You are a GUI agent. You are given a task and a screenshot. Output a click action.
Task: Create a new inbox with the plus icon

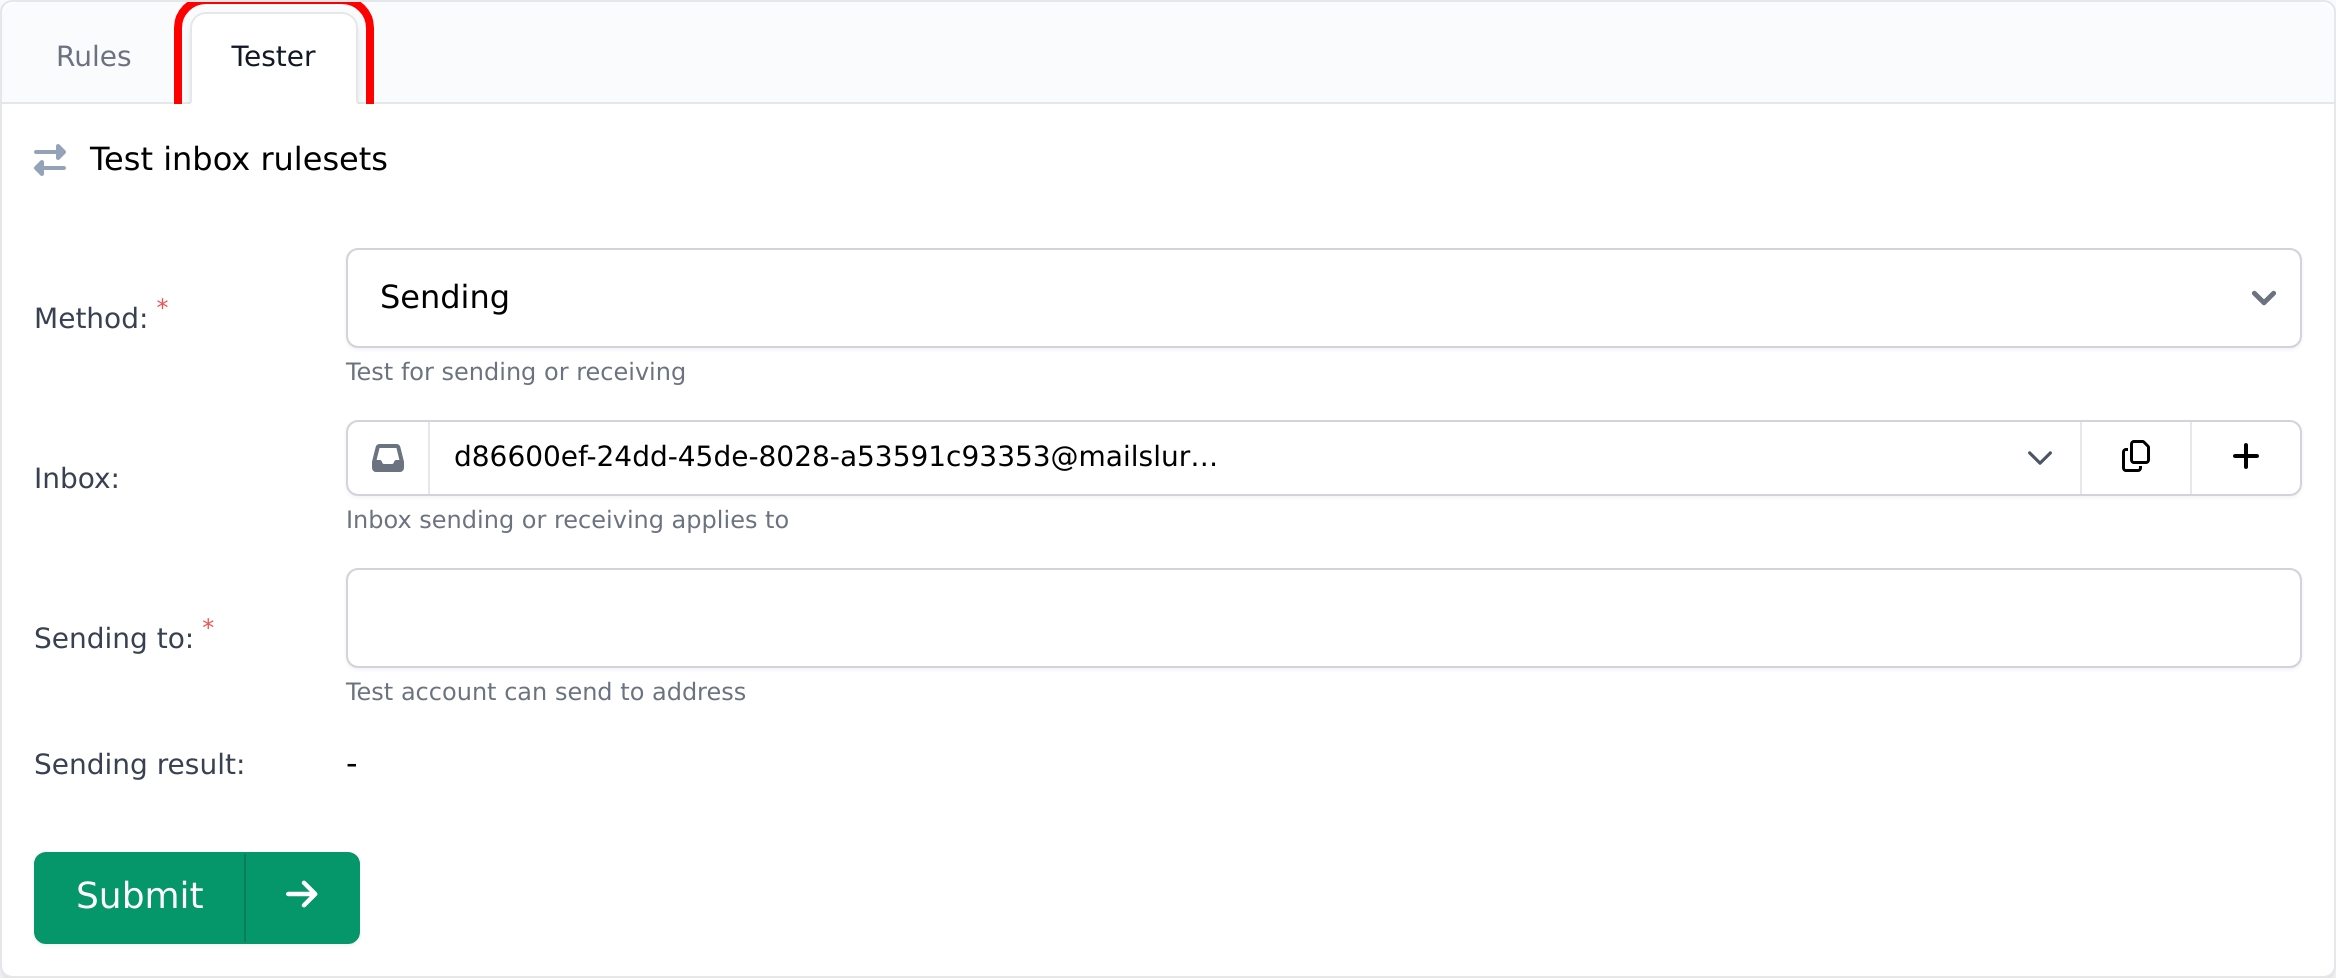coord(2245,457)
